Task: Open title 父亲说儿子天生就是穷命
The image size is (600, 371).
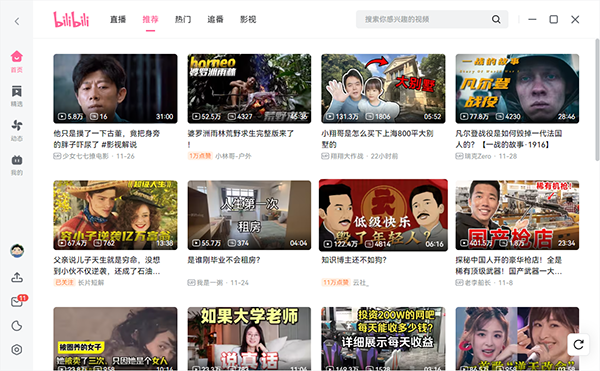Action: (107, 265)
